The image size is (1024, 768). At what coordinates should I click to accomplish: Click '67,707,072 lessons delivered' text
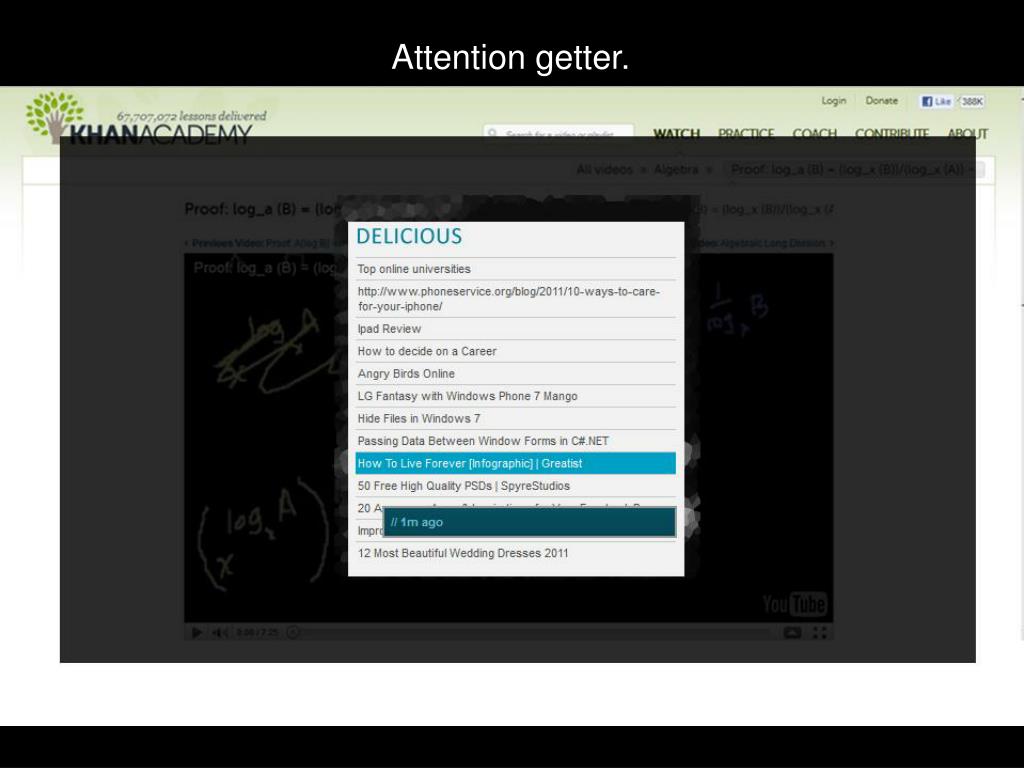[191, 116]
